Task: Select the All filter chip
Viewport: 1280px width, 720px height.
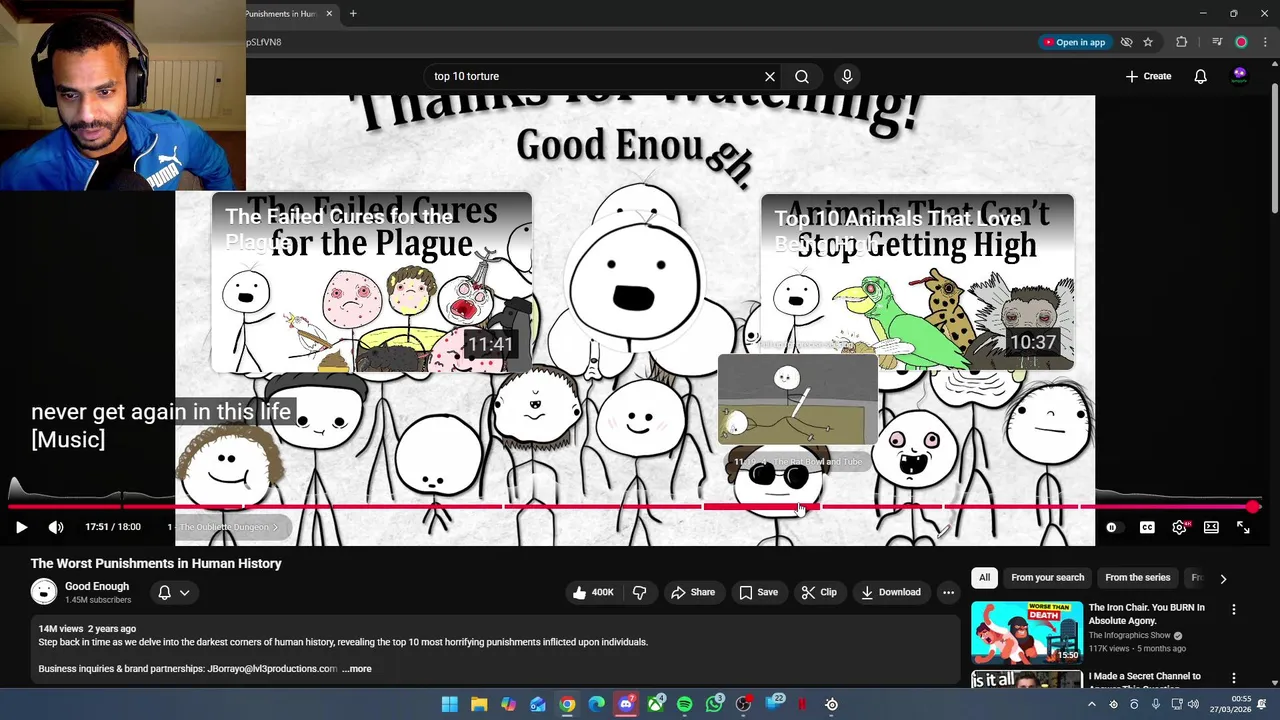Action: click(984, 577)
